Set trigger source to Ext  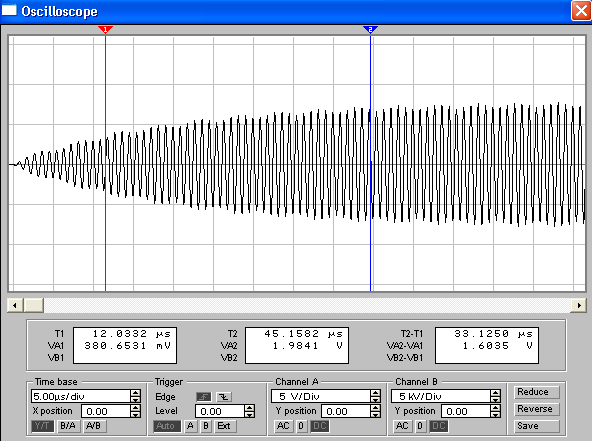click(225, 426)
